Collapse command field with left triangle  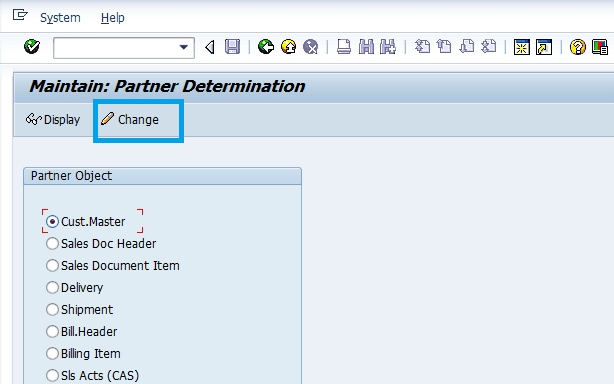click(210, 47)
